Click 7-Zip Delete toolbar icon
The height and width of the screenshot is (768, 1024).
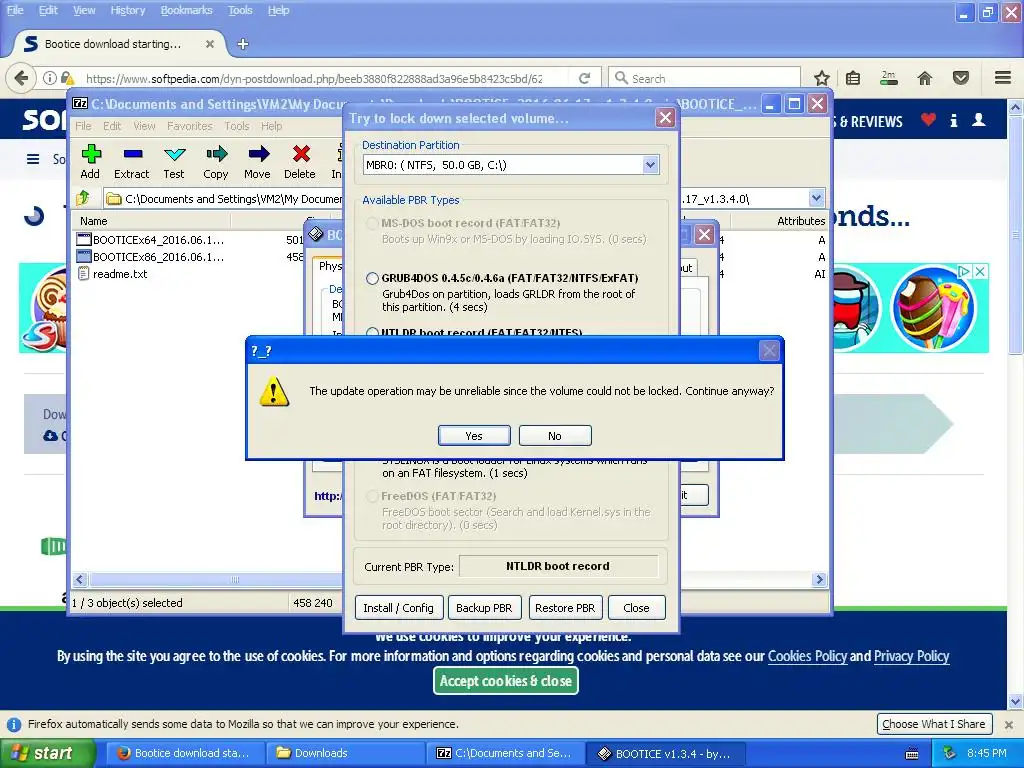click(x=300, y=162)
